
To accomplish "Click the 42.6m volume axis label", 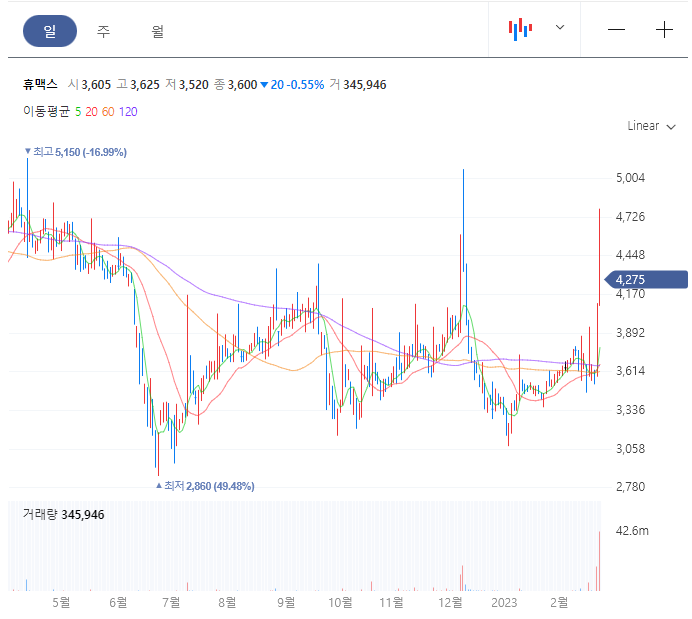I will coord(632,531).
